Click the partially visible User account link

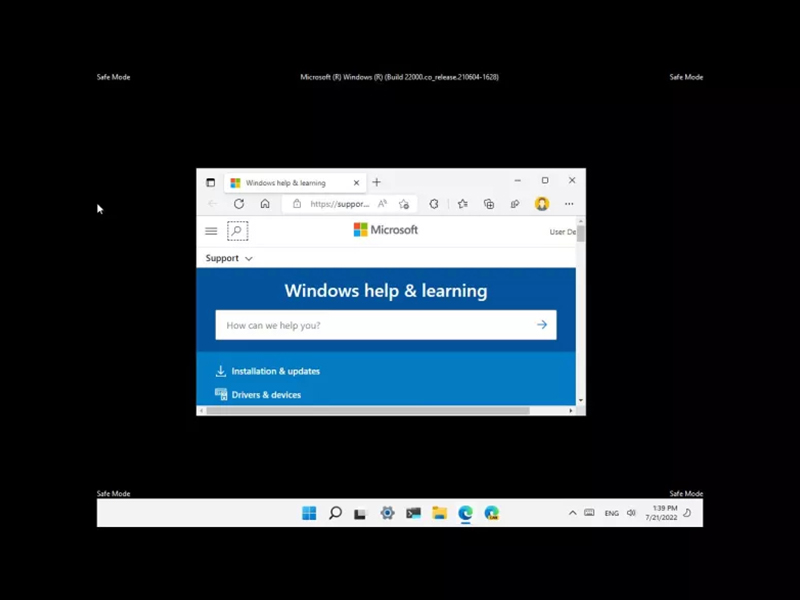click(x=562, y=232)
